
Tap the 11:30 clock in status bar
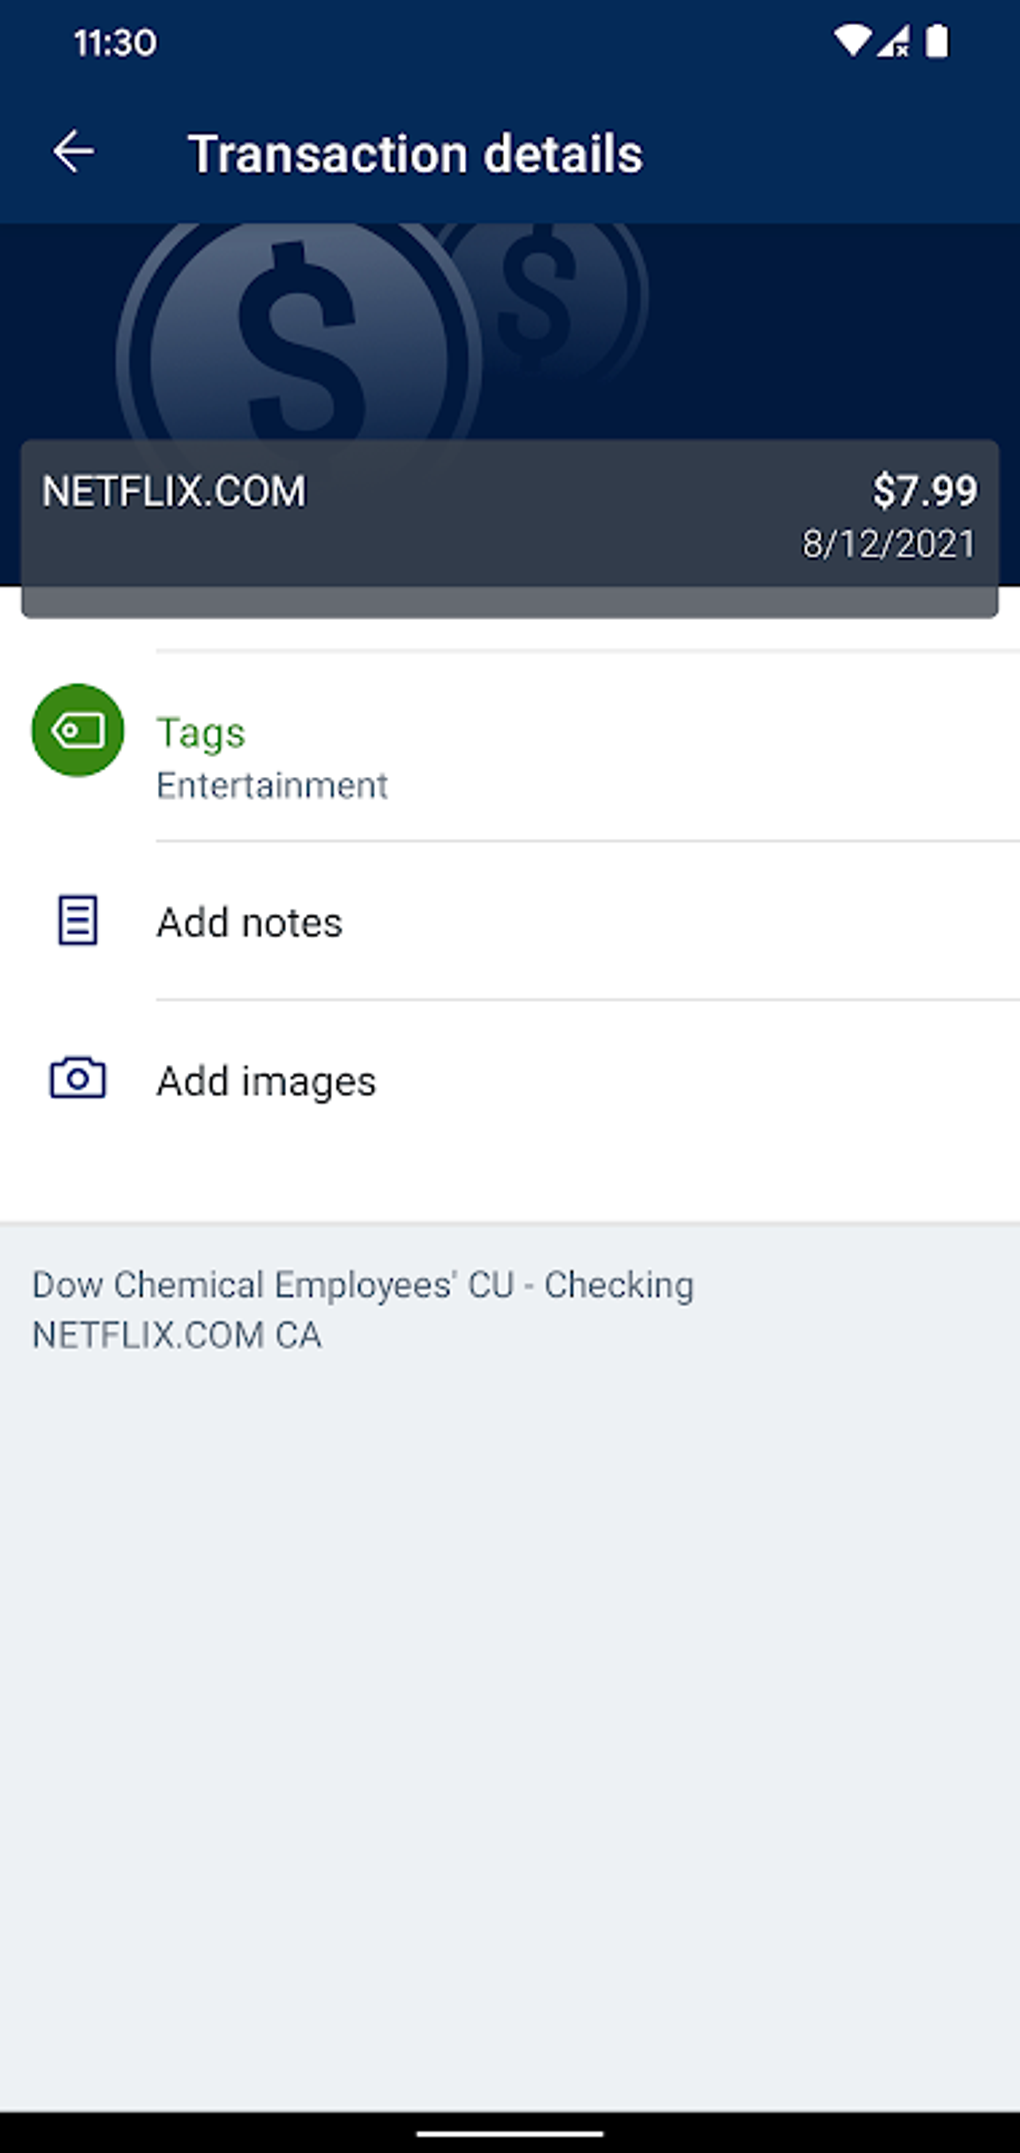[115, 42]
